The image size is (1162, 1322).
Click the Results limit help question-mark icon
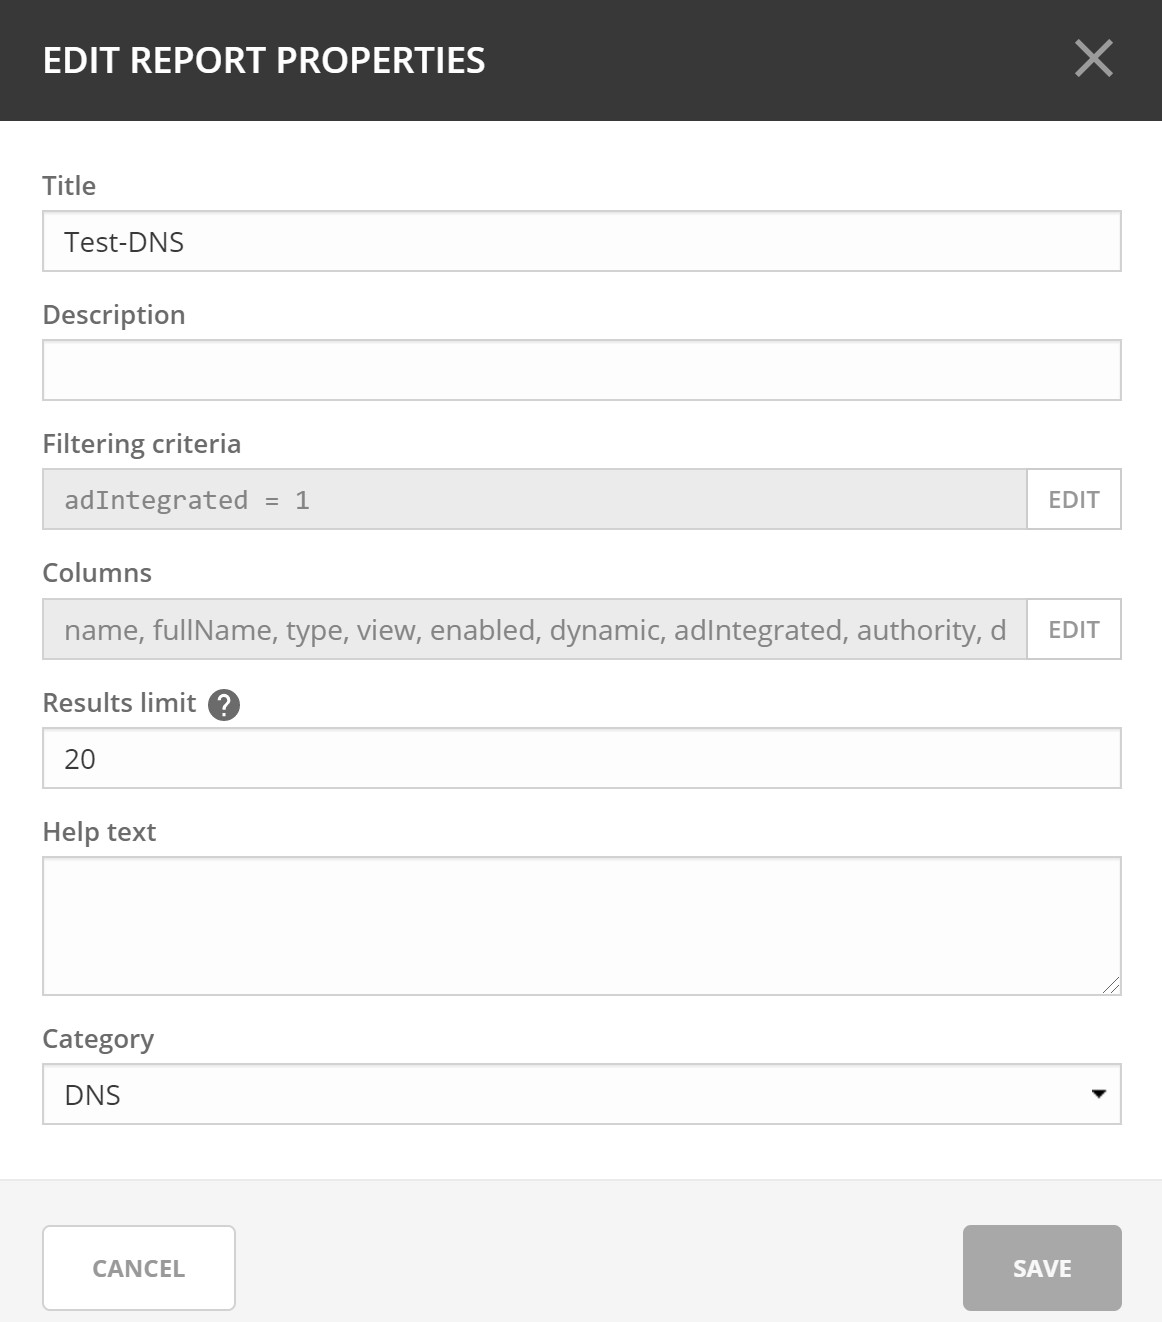(x=224, y=705)
